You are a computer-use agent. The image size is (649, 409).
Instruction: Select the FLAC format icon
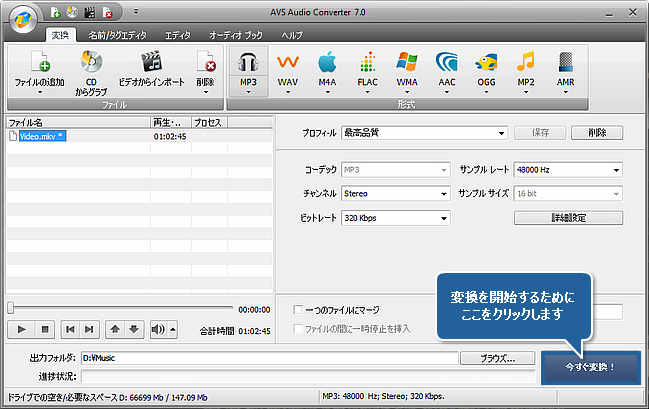tap(367, 62)
